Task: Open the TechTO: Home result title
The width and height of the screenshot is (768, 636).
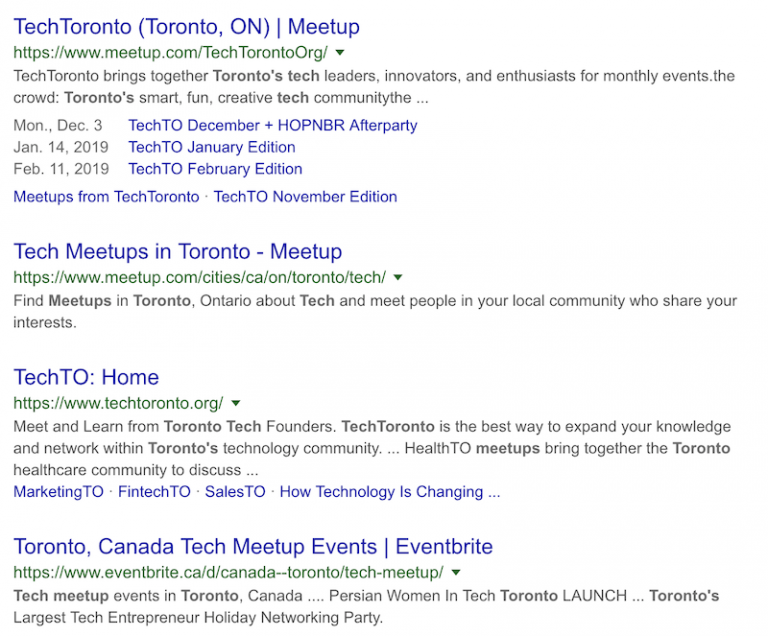Action: coord(86,378)
